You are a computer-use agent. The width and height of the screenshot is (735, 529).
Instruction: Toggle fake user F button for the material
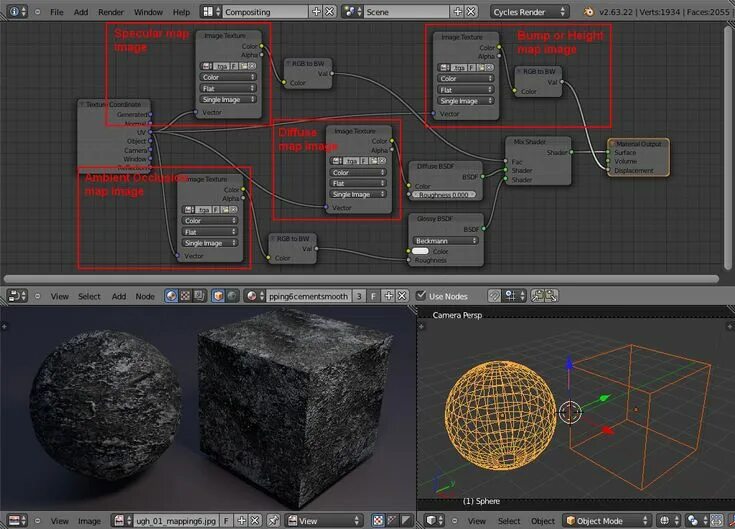[373, 296]
